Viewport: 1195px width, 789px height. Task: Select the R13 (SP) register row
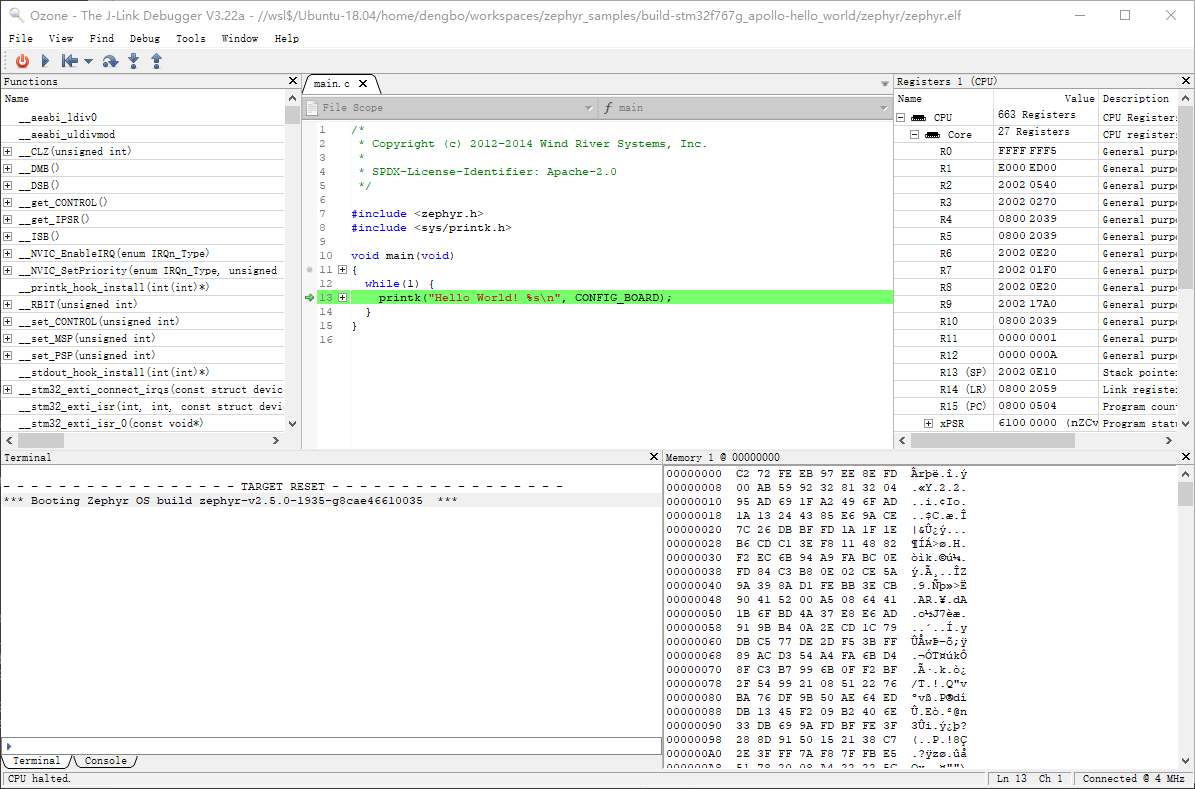pos(1036,372)
